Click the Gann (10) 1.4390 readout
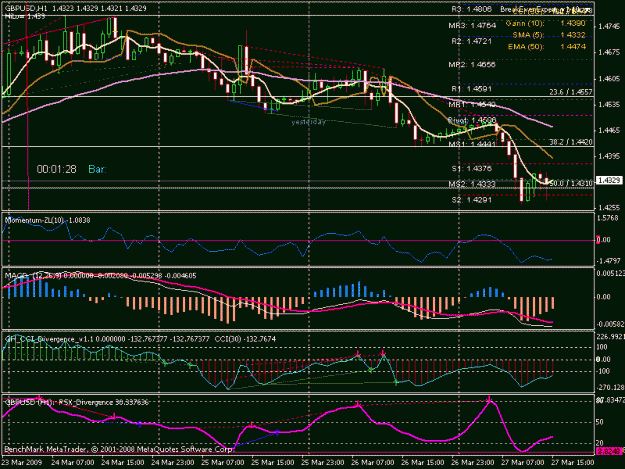The width and height of the screenshot is (625, 469). (x=546, y=23)
